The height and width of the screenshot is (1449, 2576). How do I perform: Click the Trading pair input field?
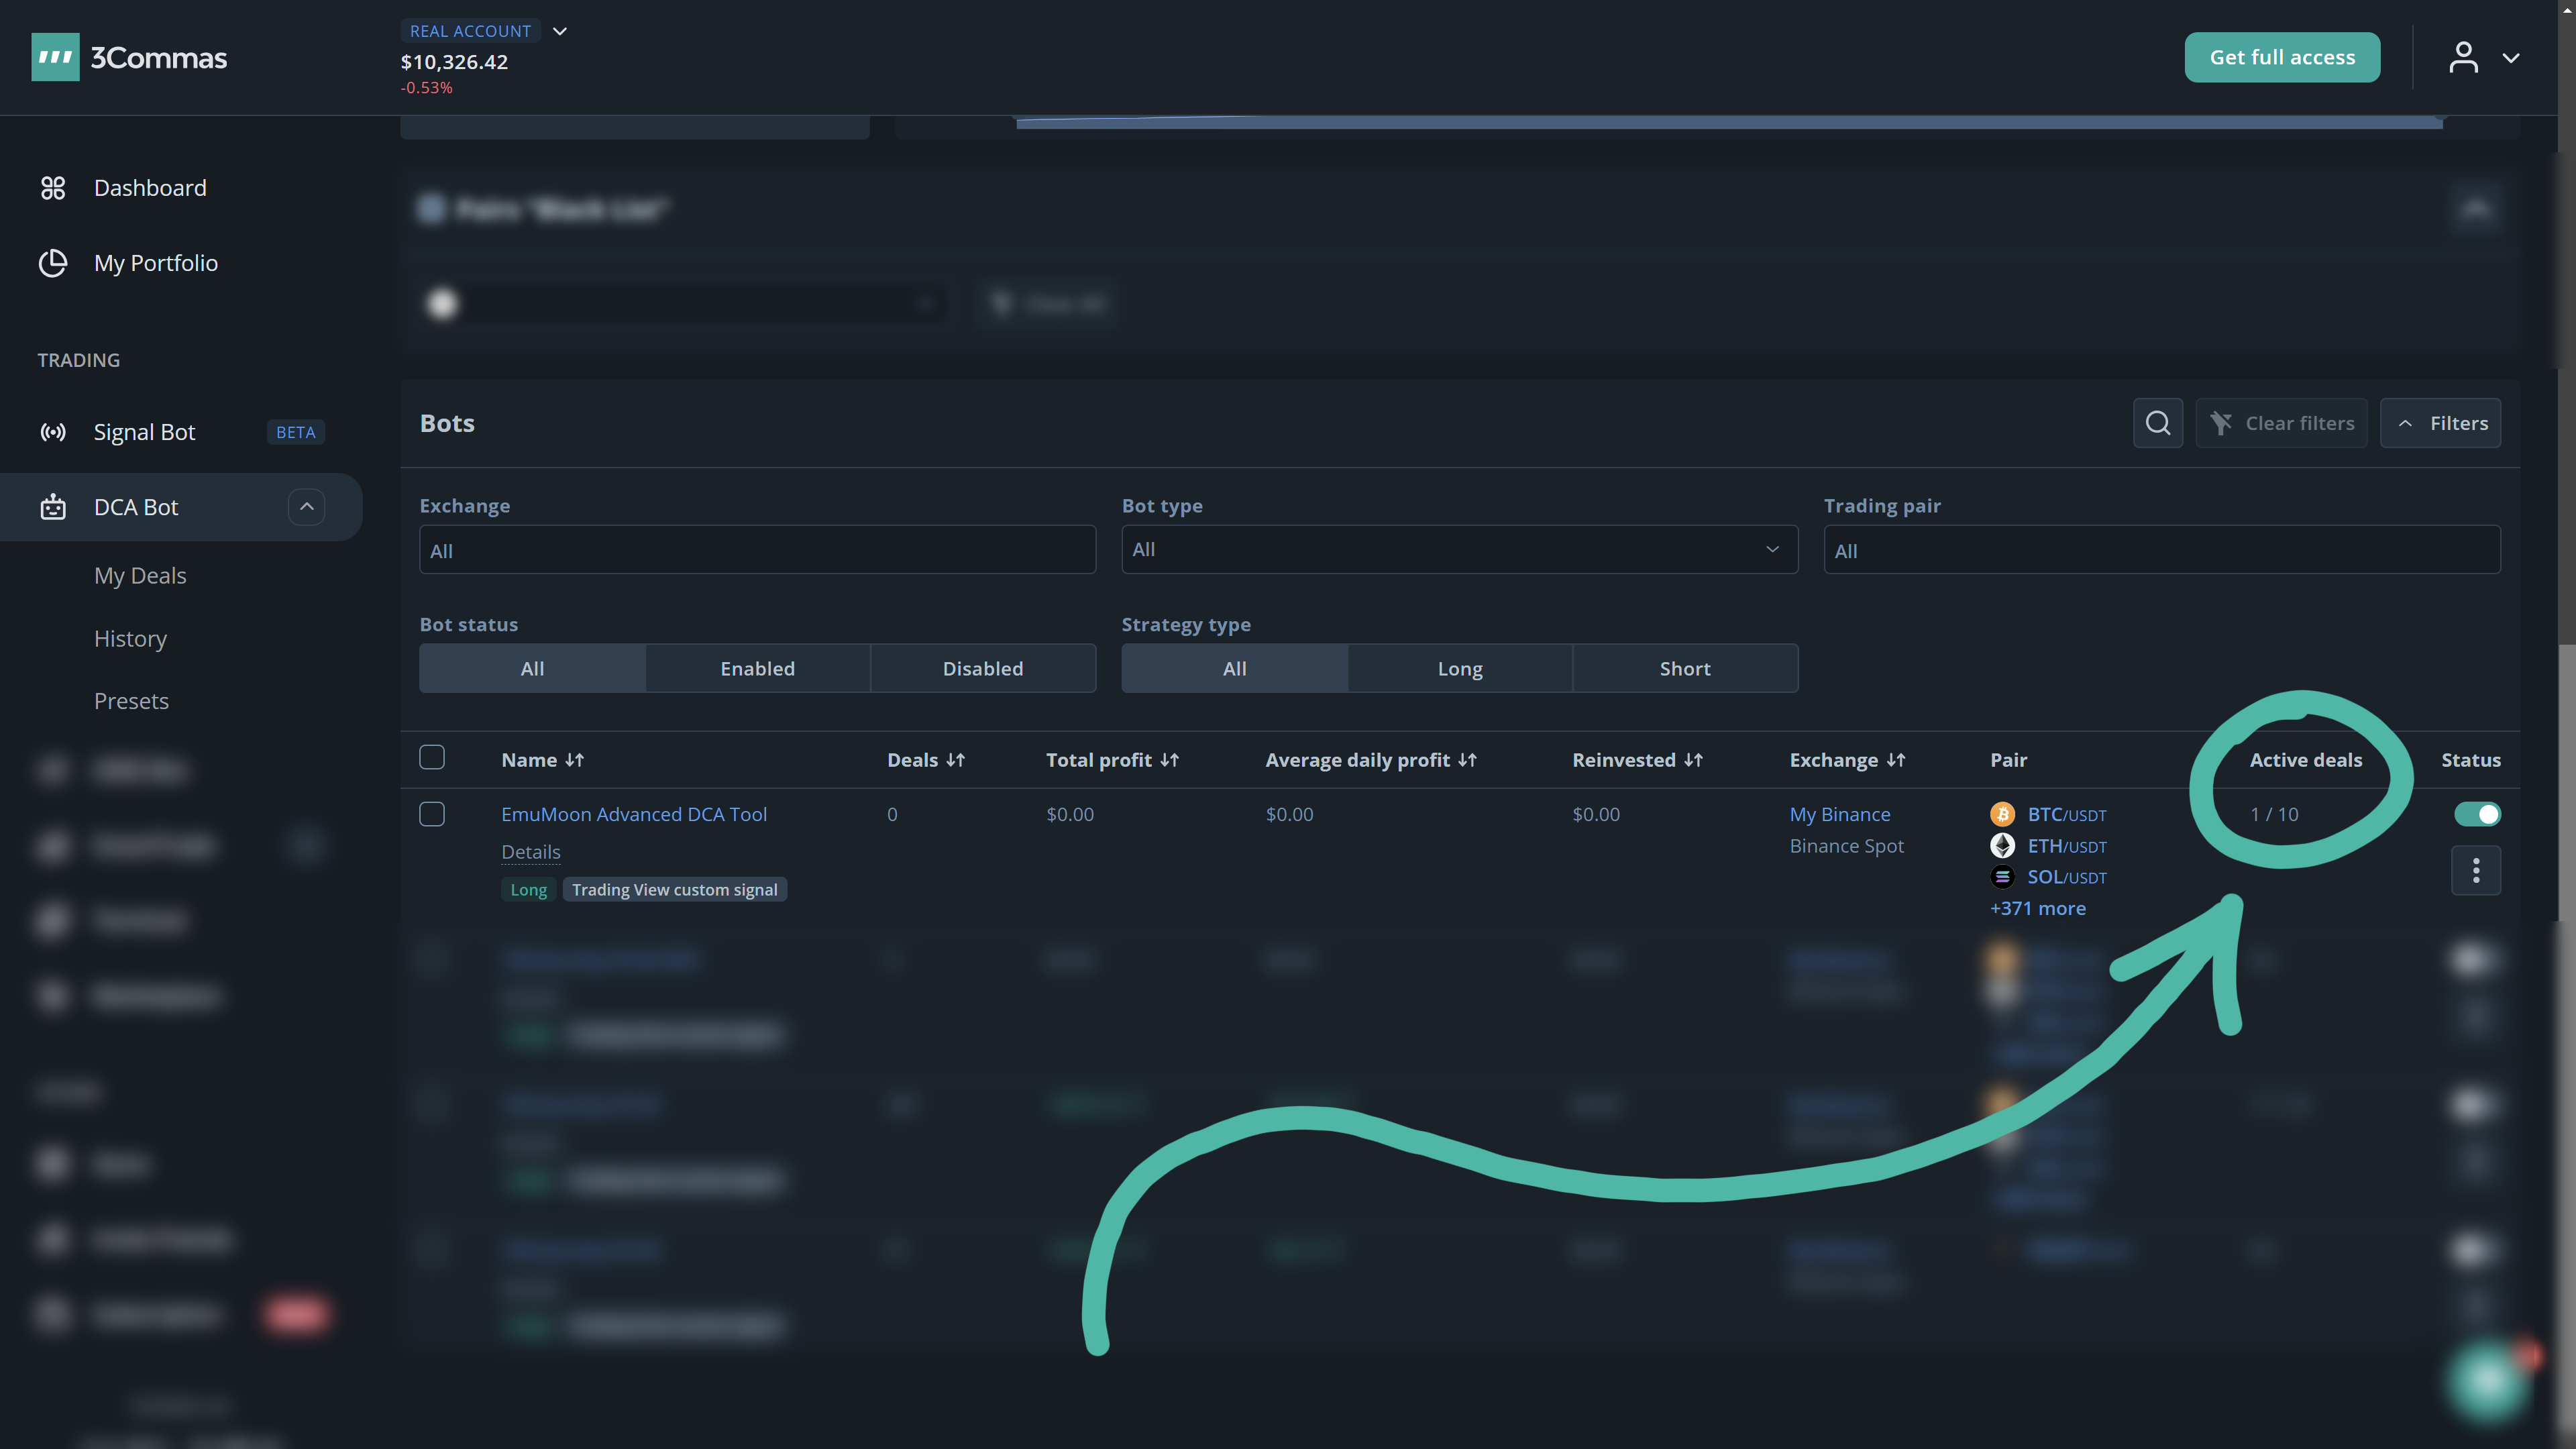tap(2163, 549)
